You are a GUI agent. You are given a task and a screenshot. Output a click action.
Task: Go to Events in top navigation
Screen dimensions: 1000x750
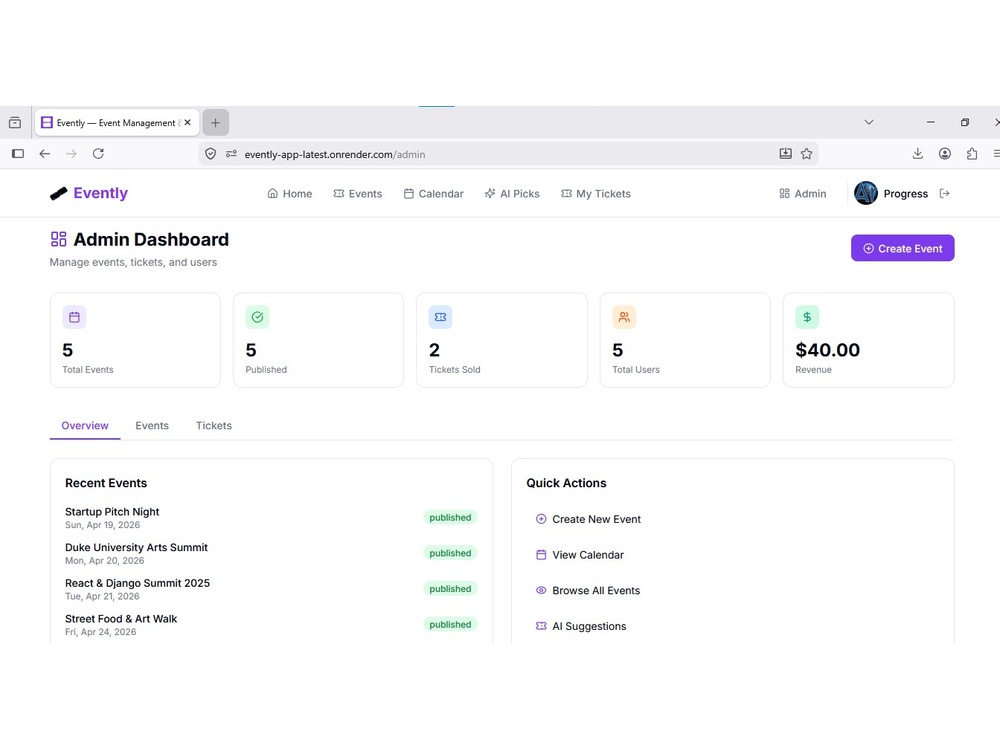point(358,194)
